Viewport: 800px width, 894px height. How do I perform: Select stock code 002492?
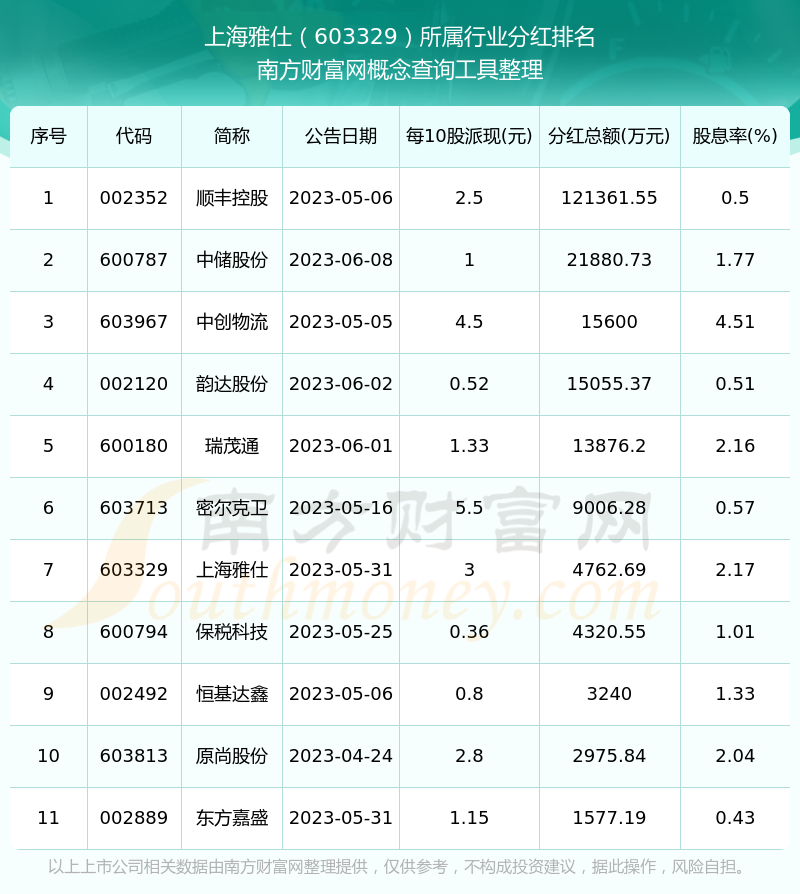(x=134, y=694)
